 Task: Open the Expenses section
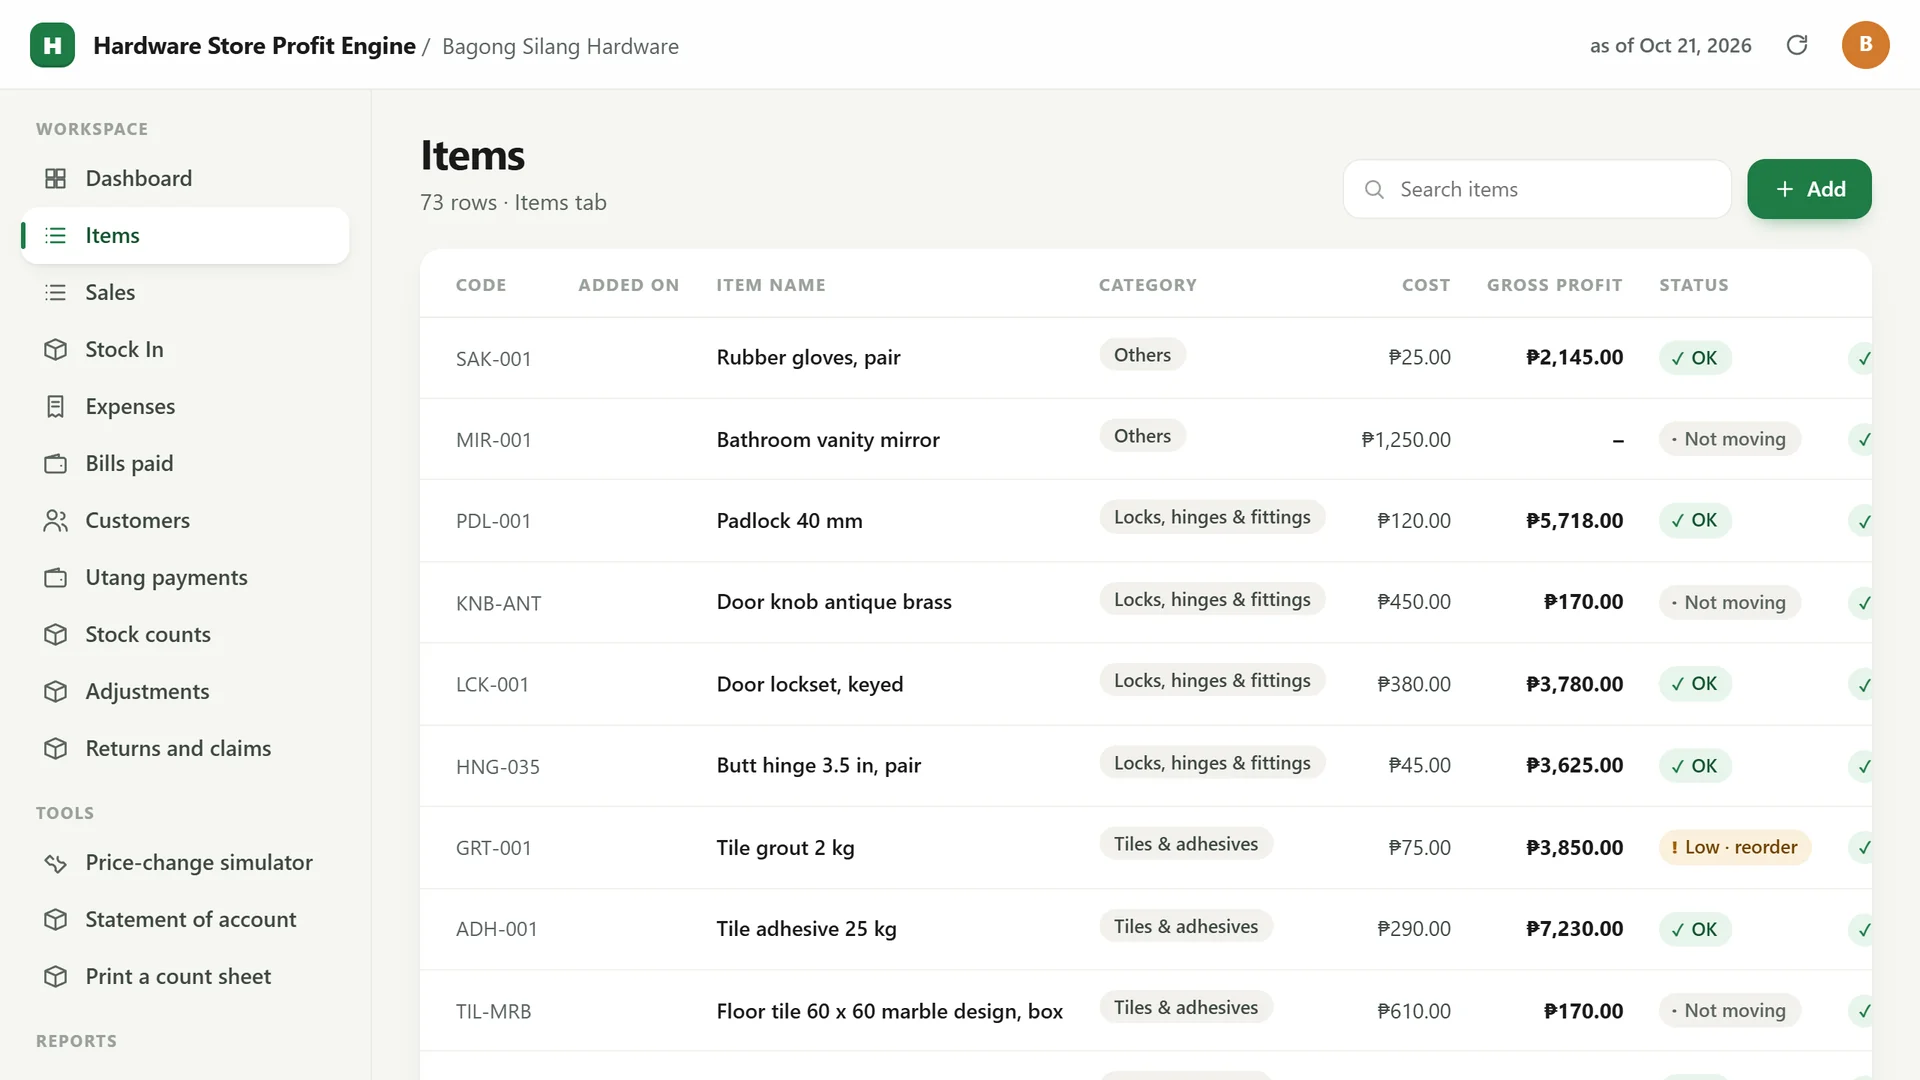185,406
